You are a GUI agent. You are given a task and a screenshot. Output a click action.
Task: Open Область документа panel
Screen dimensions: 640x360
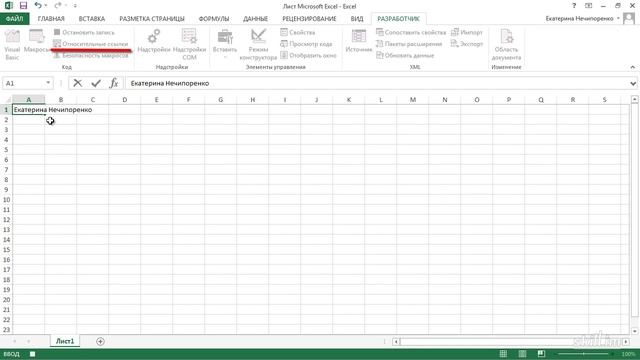506,45
